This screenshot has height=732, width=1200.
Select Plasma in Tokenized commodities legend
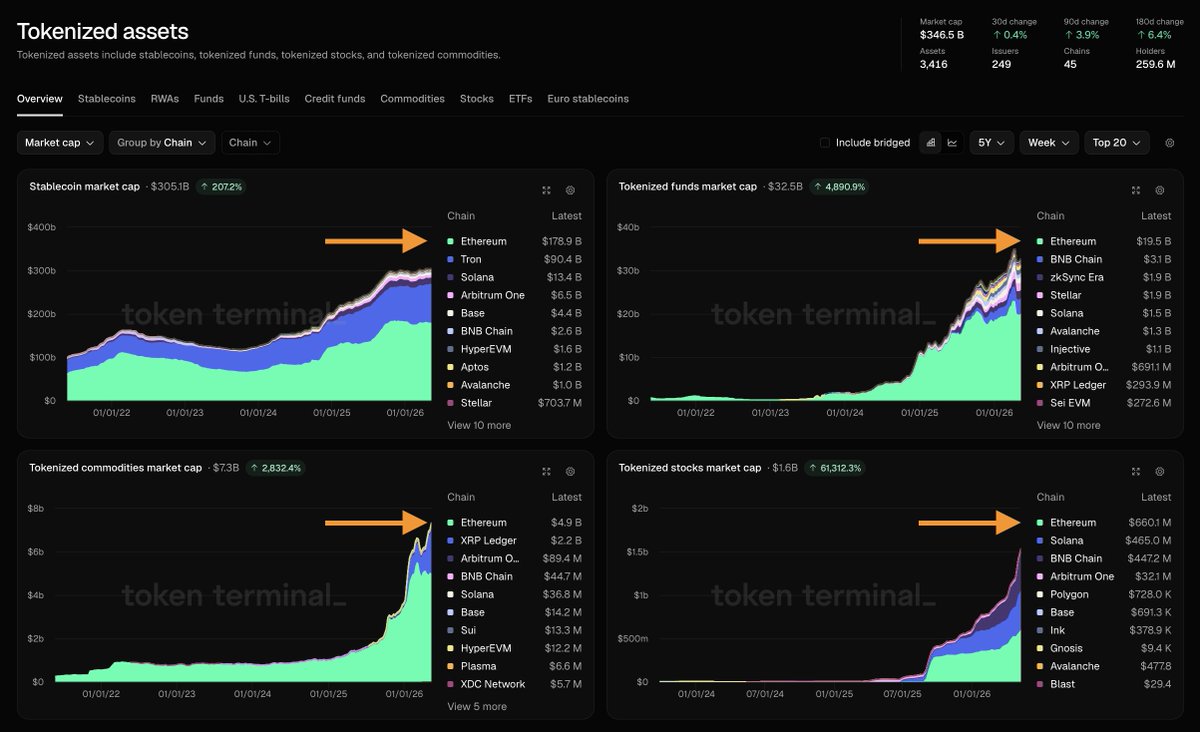479,666
